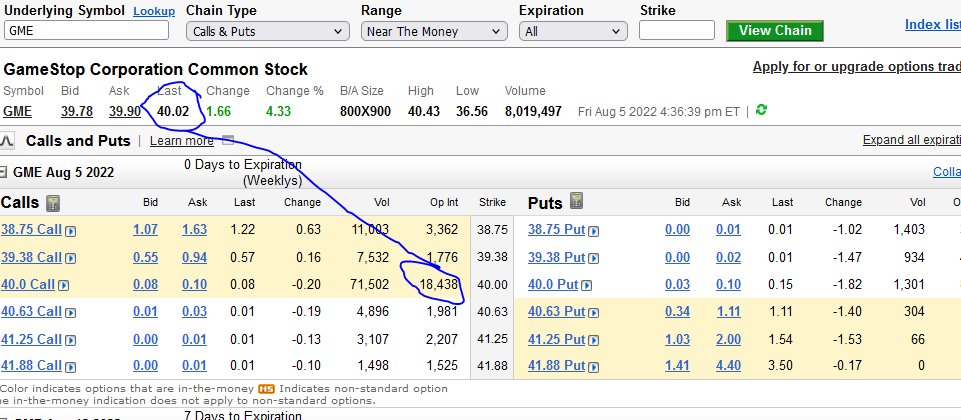Click the View Chain button
This screenshot has width=961, height=420.
click(x=775, y=31)
